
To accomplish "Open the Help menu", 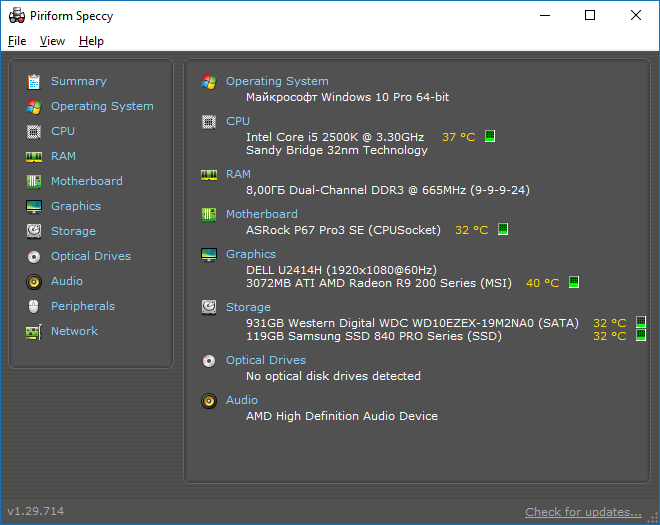I will tap(91, 41).
